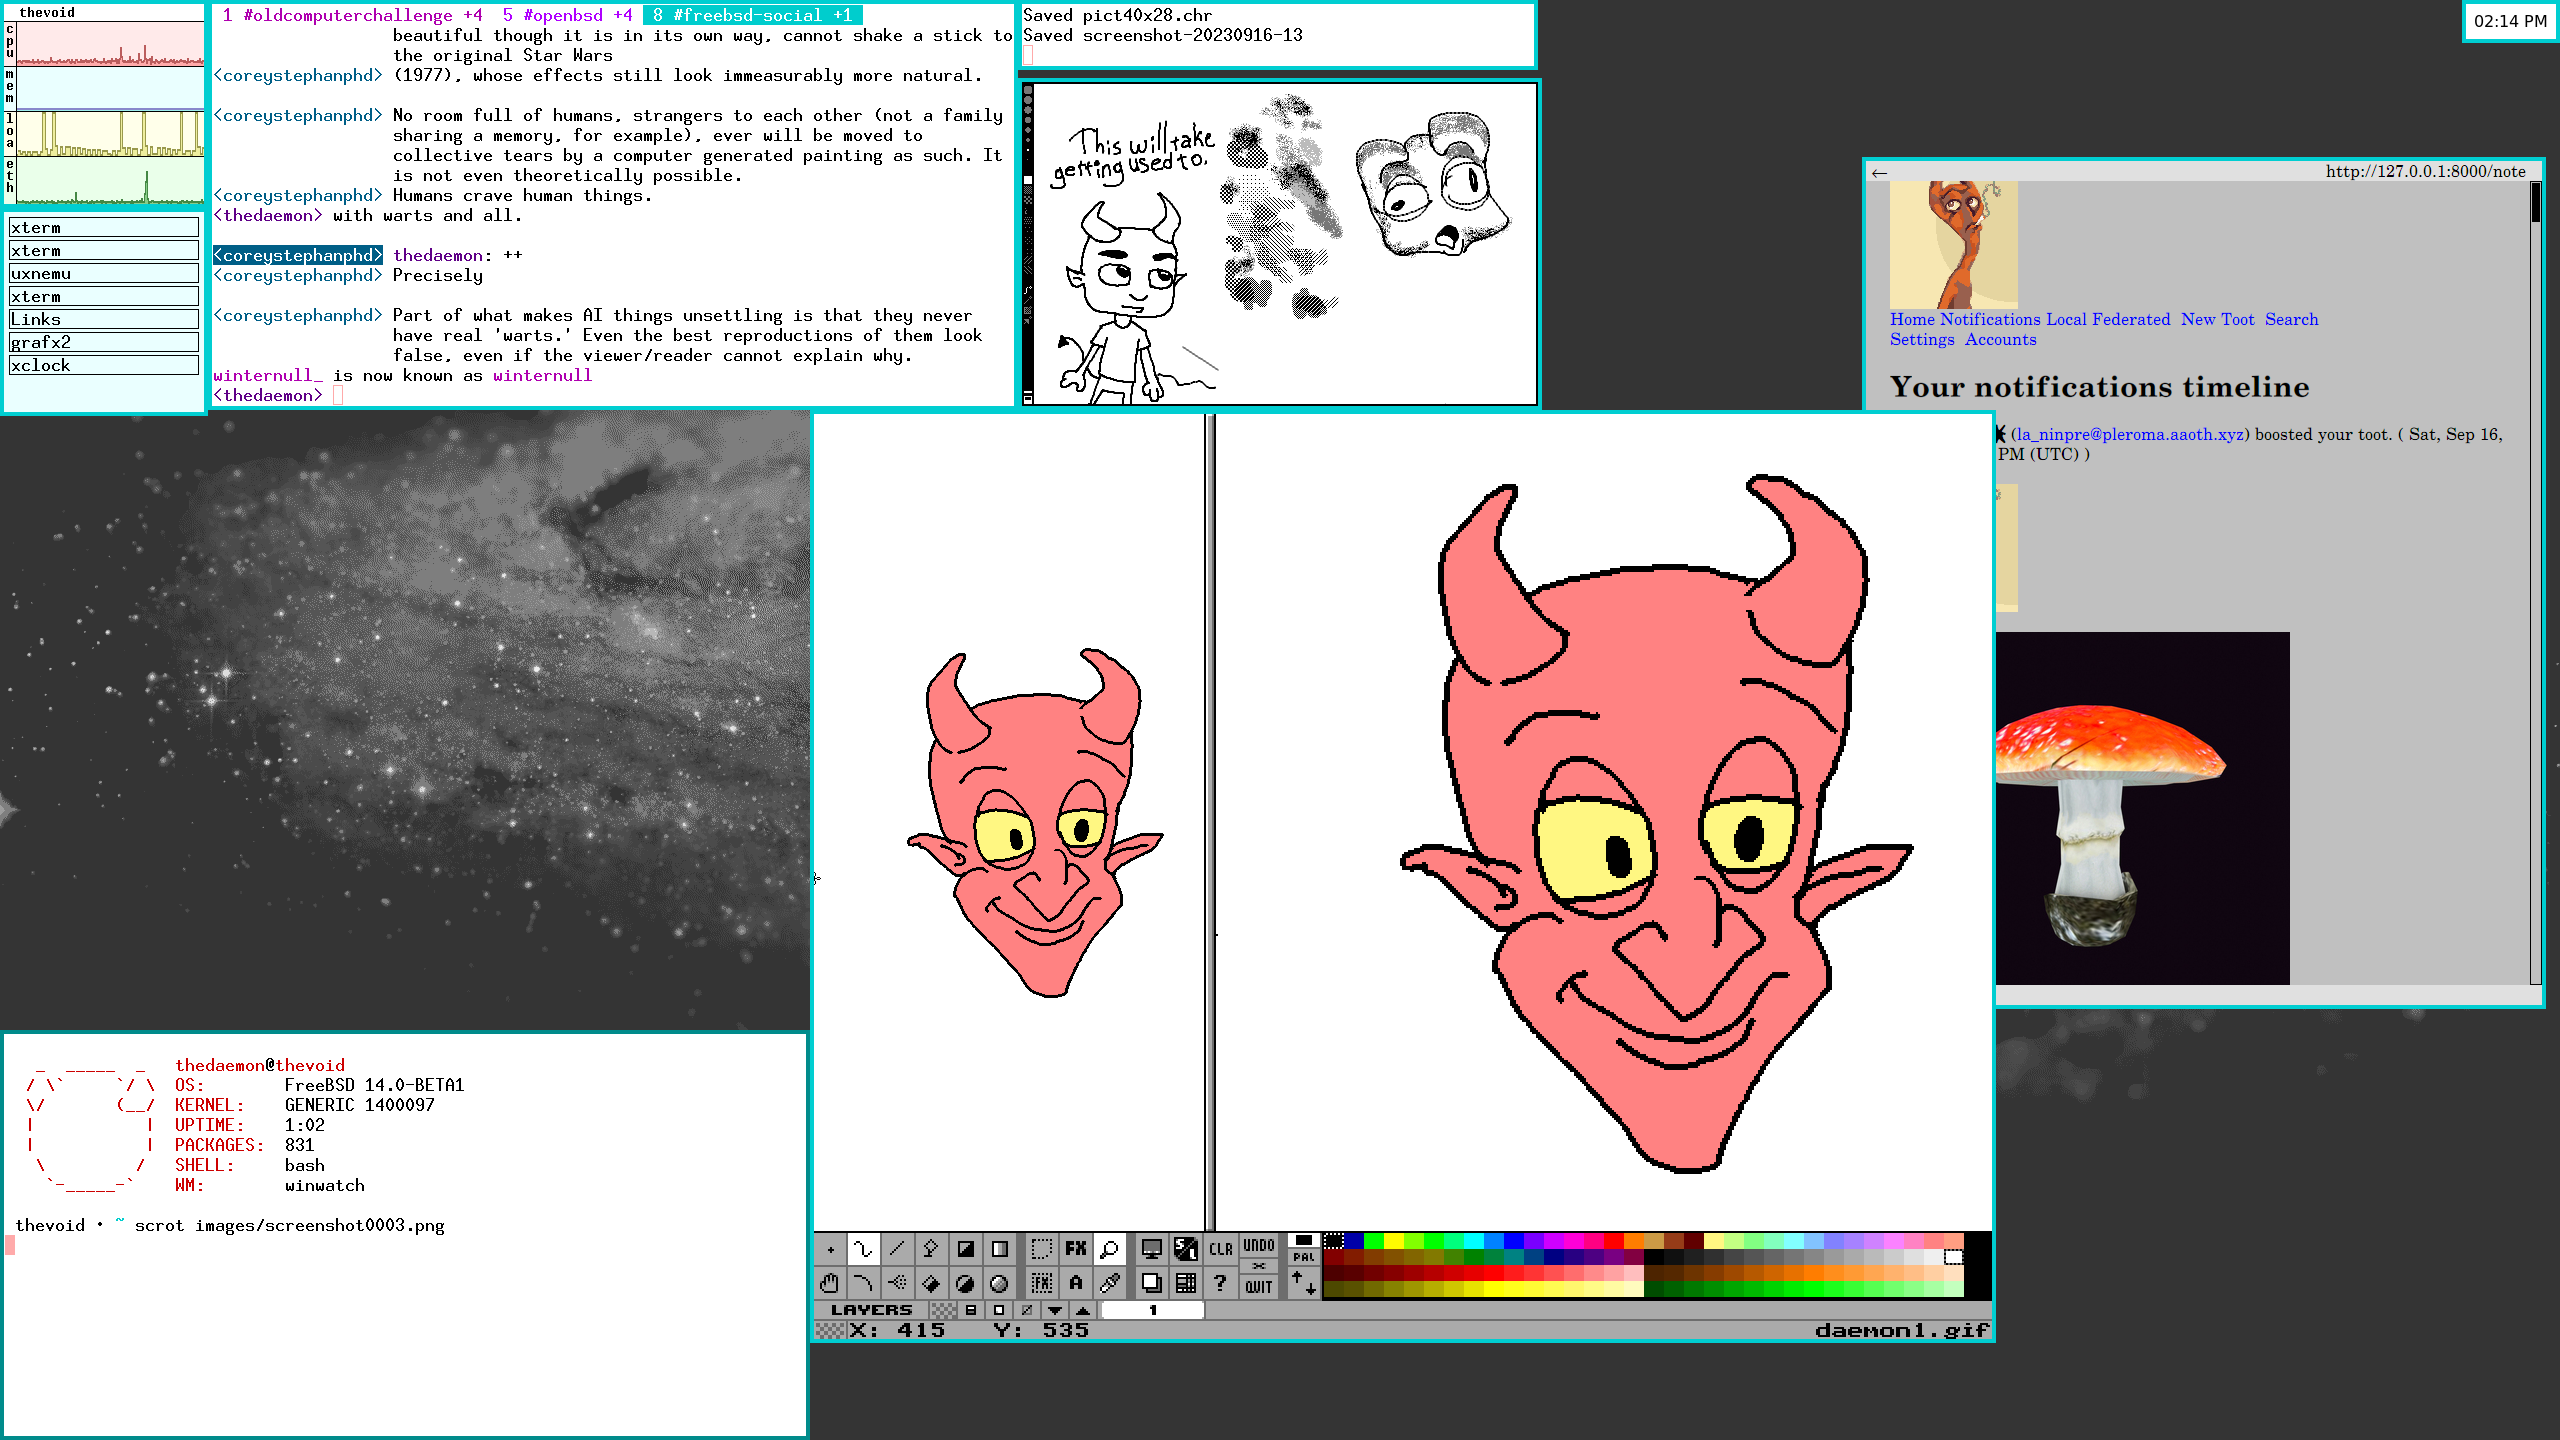The height and width of the screenshot is (1440, 2560).
Task: Pick the bright yellow palette swatch
Action: [1393, 1241]
